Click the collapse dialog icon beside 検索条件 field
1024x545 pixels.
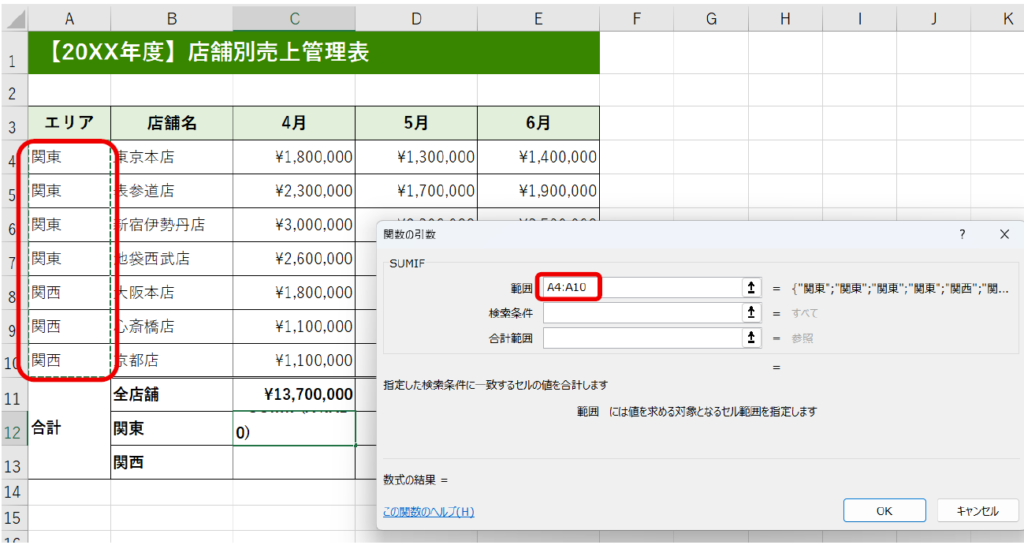pyautogui.click(x=750, y=313)
